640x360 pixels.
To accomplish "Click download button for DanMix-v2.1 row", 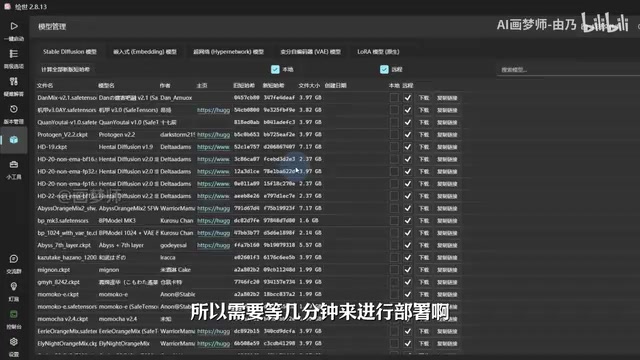I will [424, 98].
